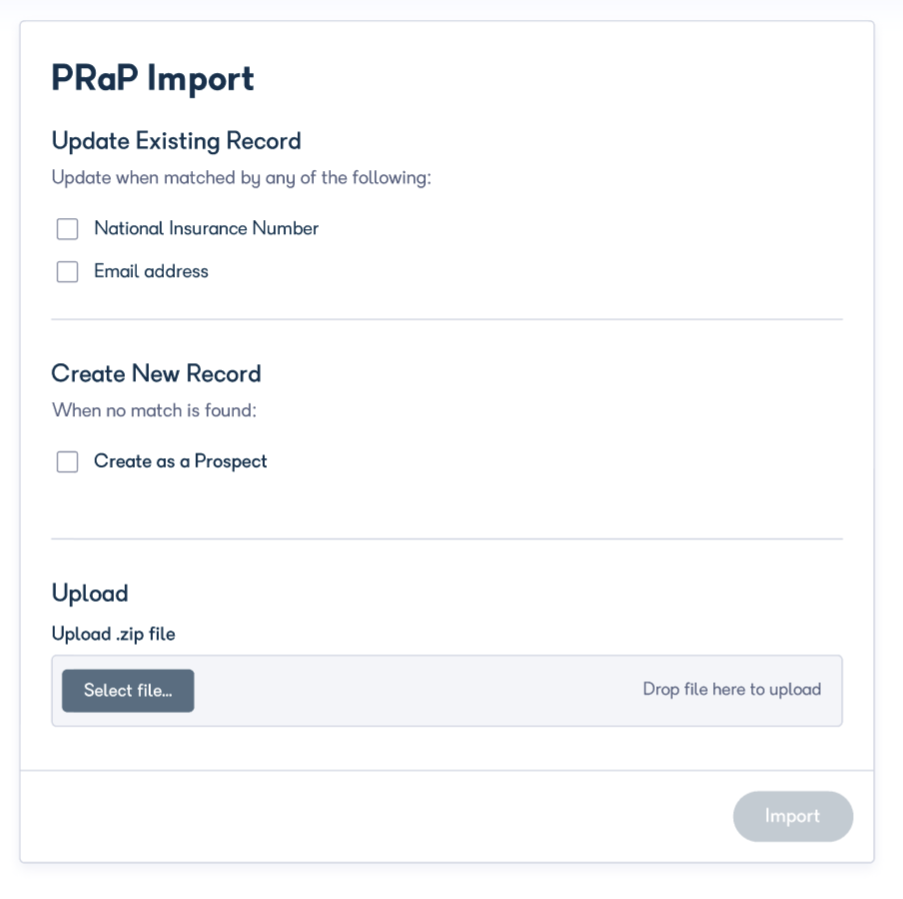Click the Upload .zip file label
The image size is (903, 899).
[x=113, y=634]
